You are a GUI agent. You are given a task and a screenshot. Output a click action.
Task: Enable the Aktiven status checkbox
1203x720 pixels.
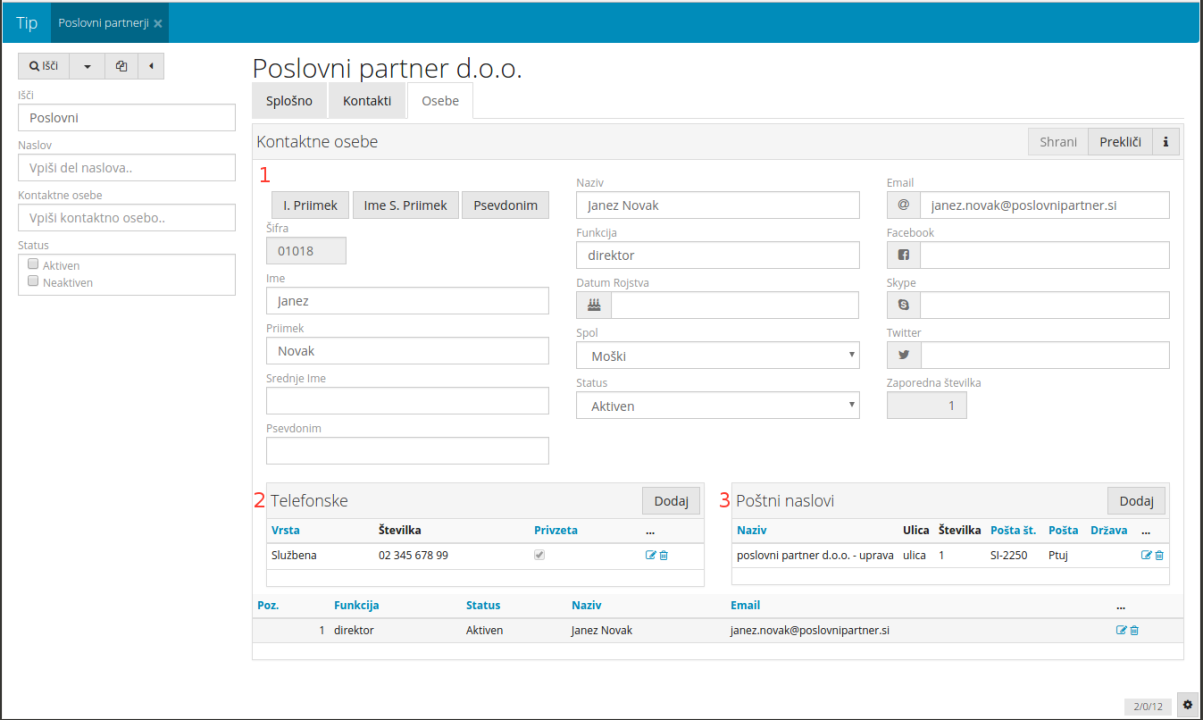pos(33,265)
